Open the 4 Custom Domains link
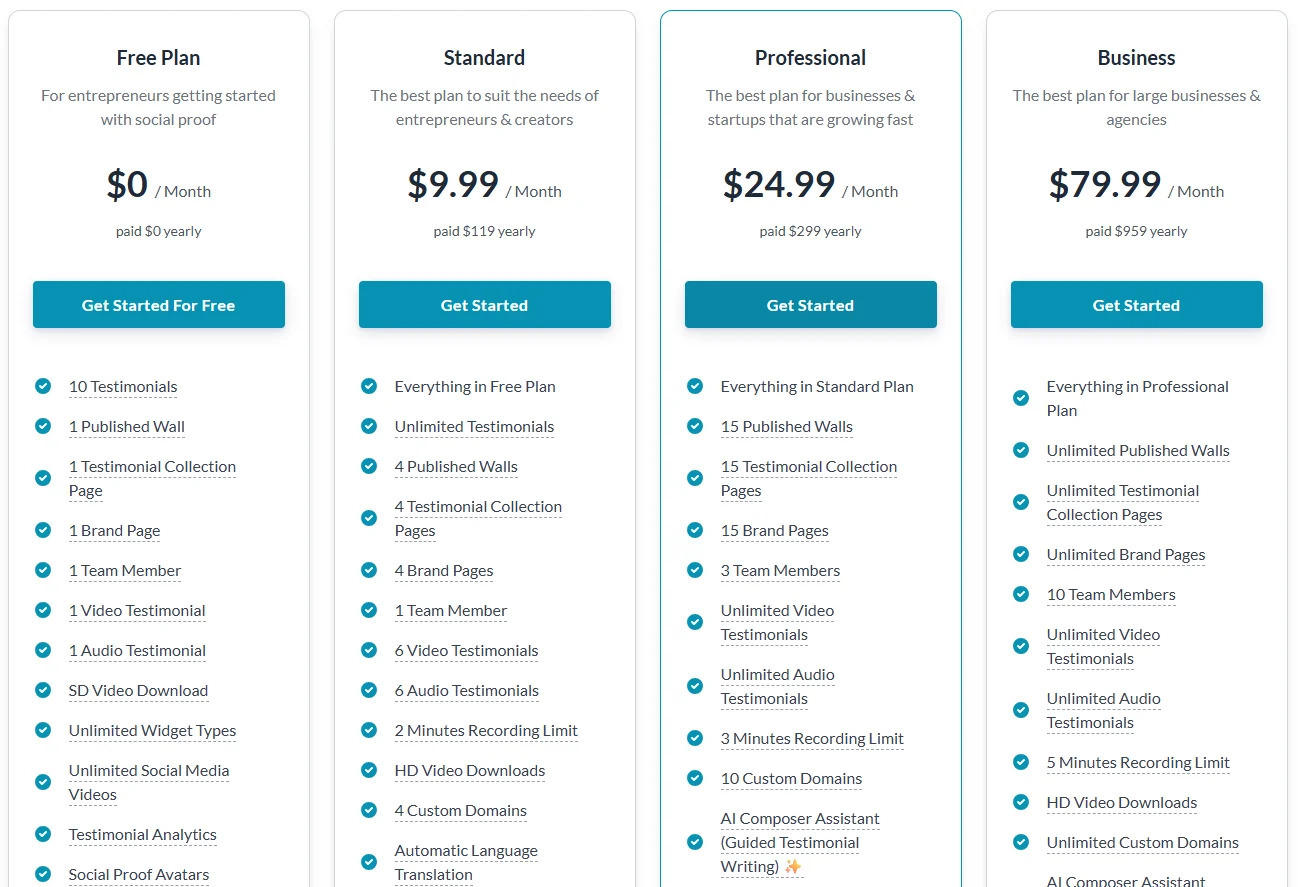The height and width of the screenshot is (887, 1298). coord(460,810)
